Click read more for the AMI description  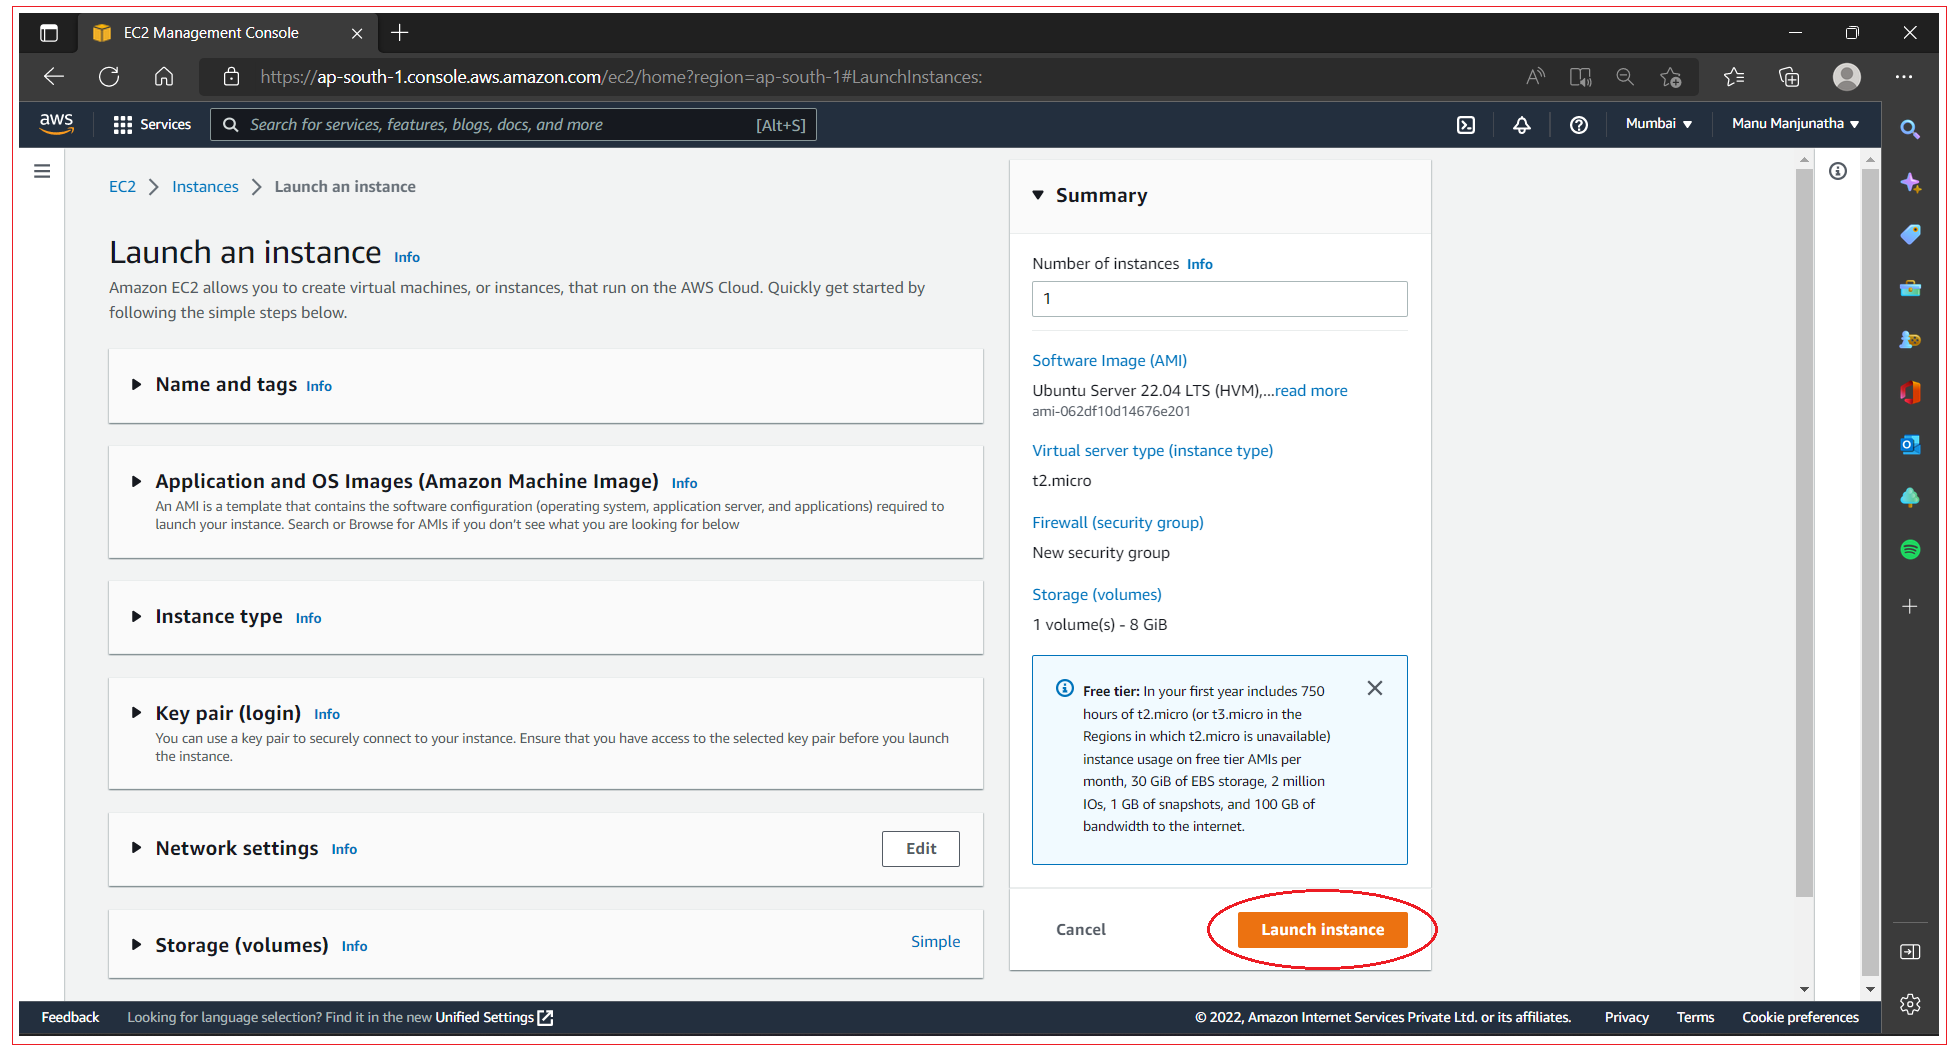(1311, 391)
